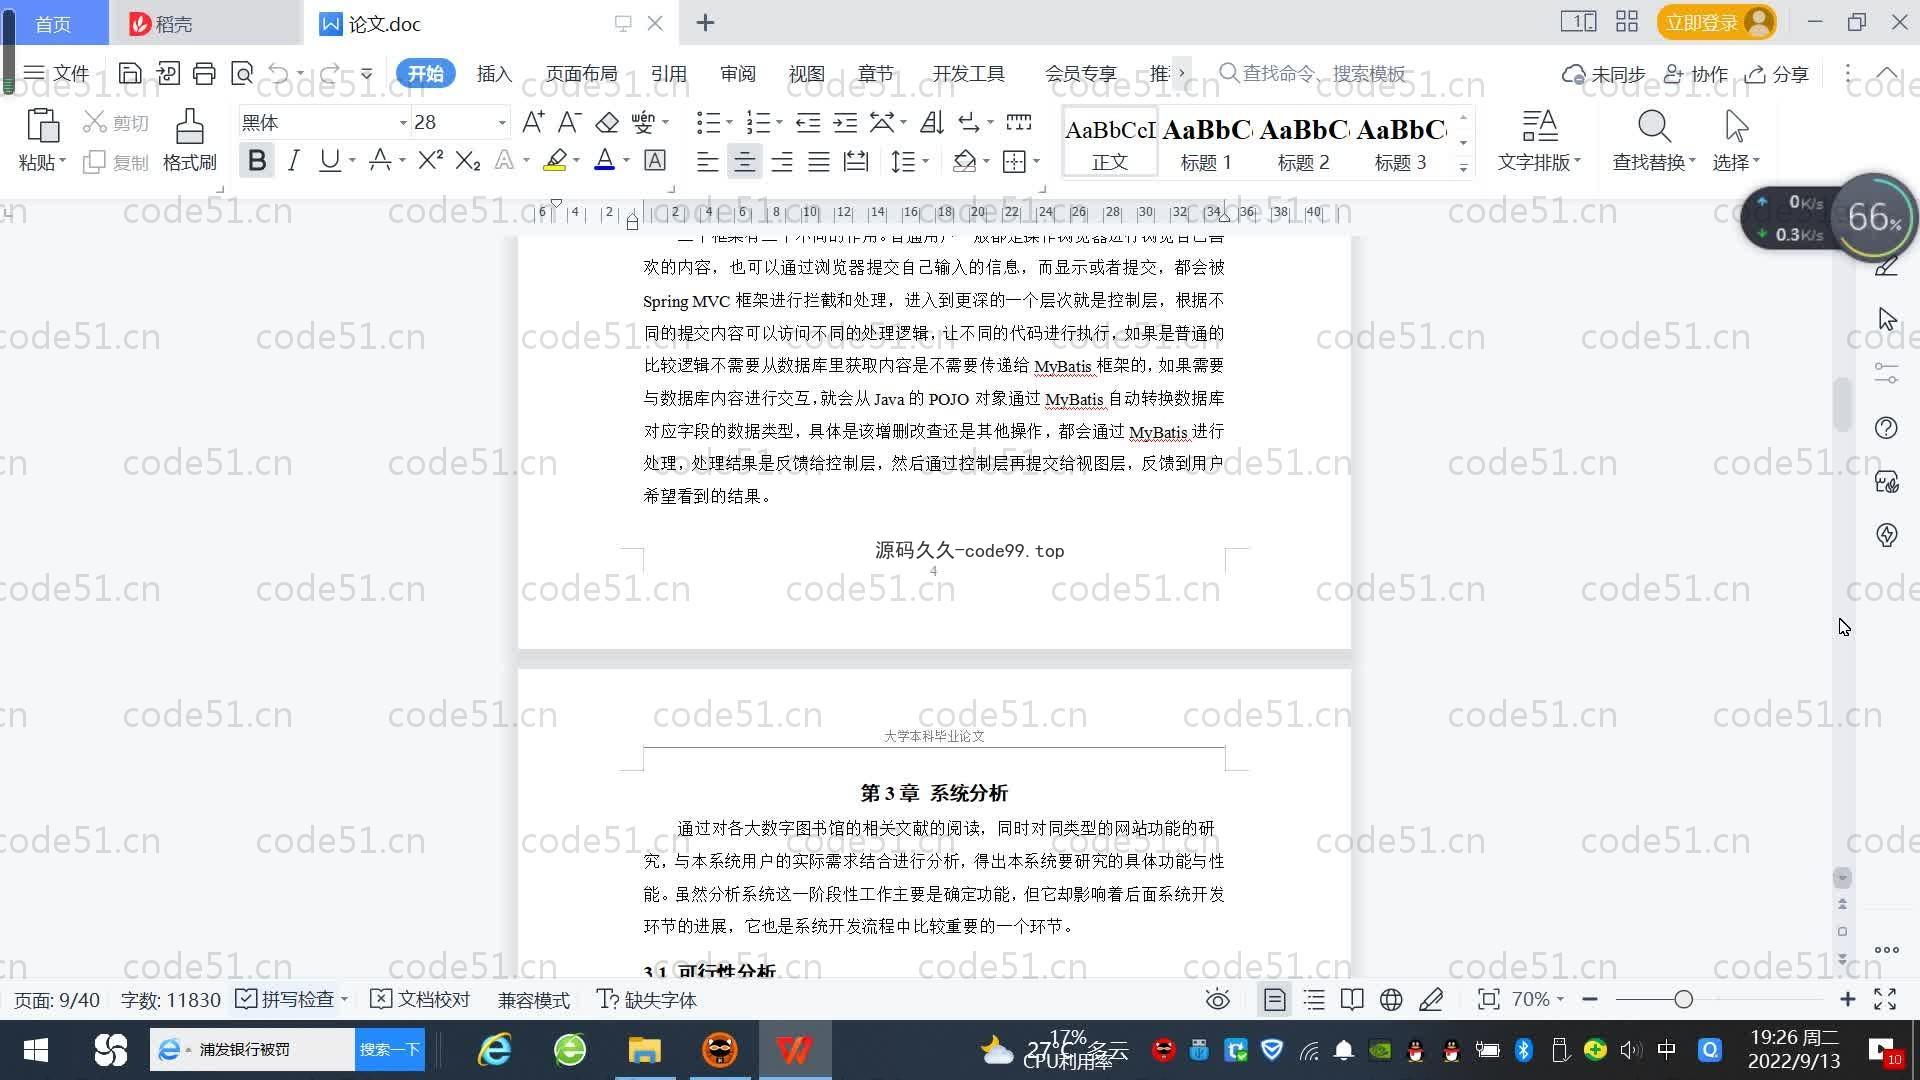The height and width of the screenshot is (1080, 1920).
Task: Expand numbered list options
Action: click(779, 123)
